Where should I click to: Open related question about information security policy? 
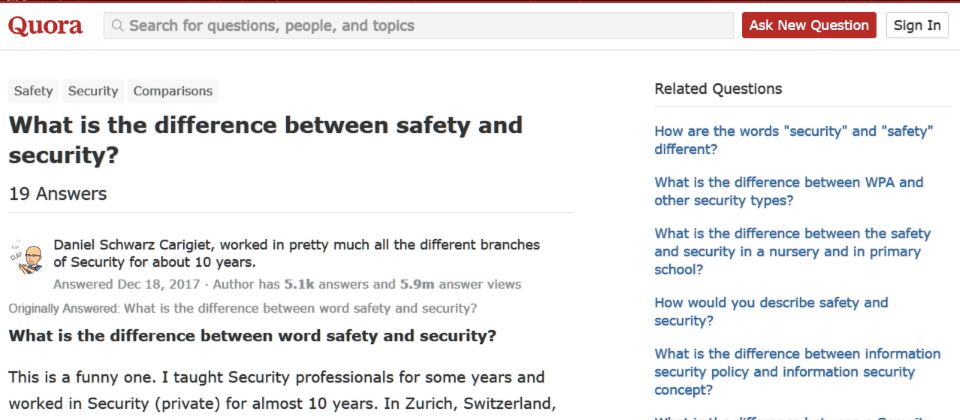coord(797,372)
